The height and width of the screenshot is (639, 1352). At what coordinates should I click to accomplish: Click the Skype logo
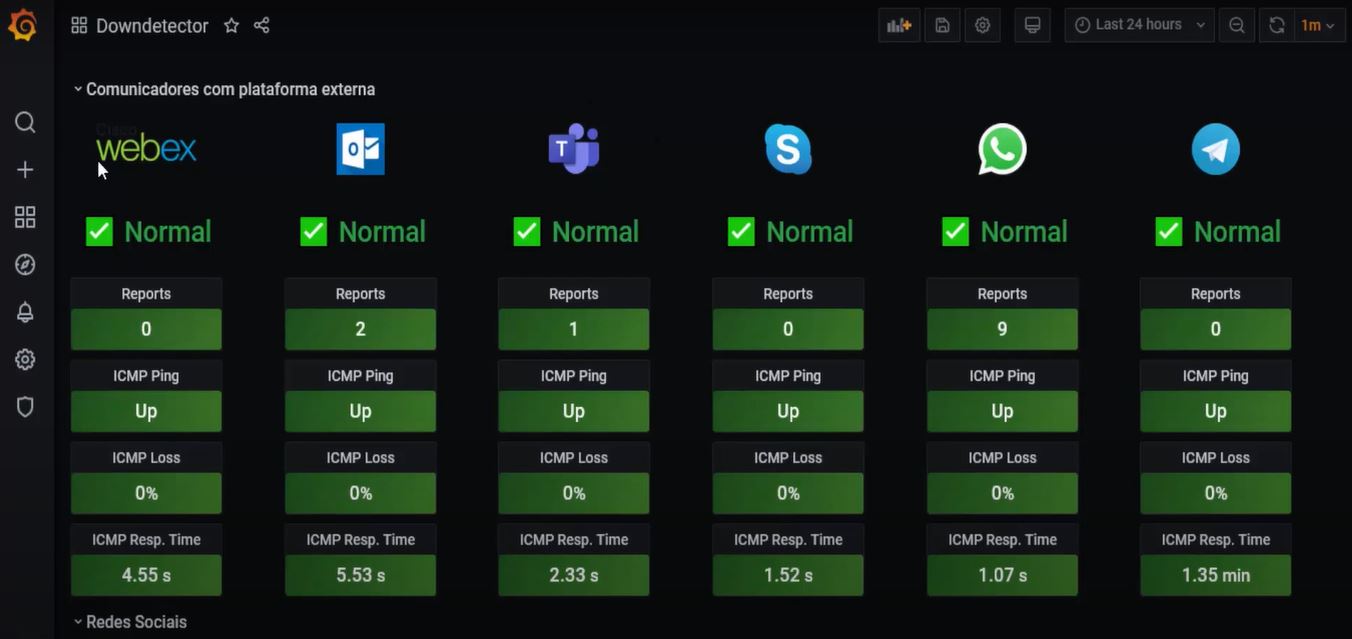click(788, 149)
